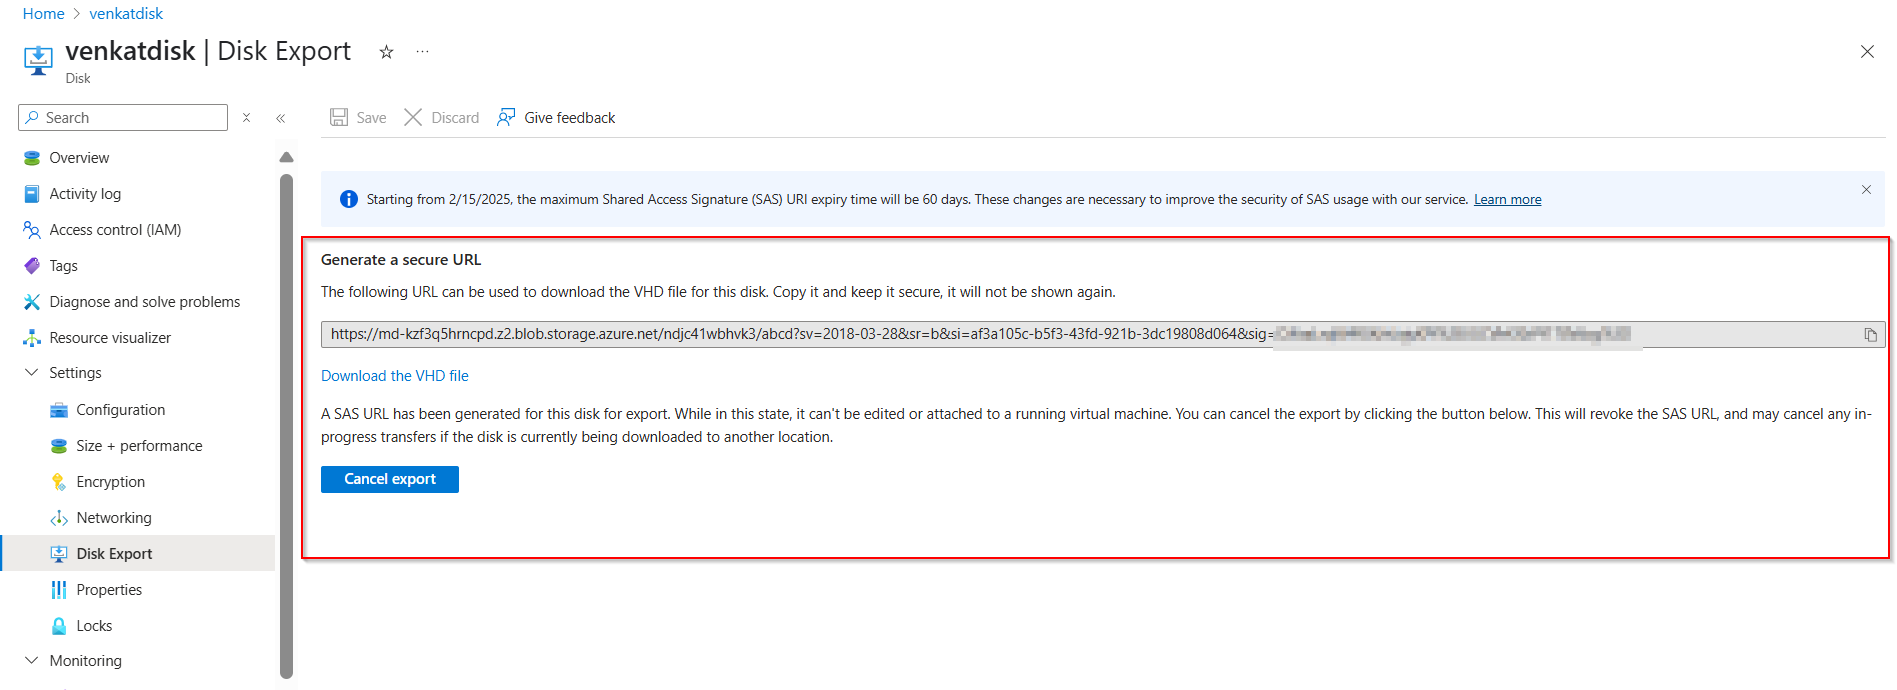Open Size + performance page
The image size is (1897, 690).
[x=138, y=446]
